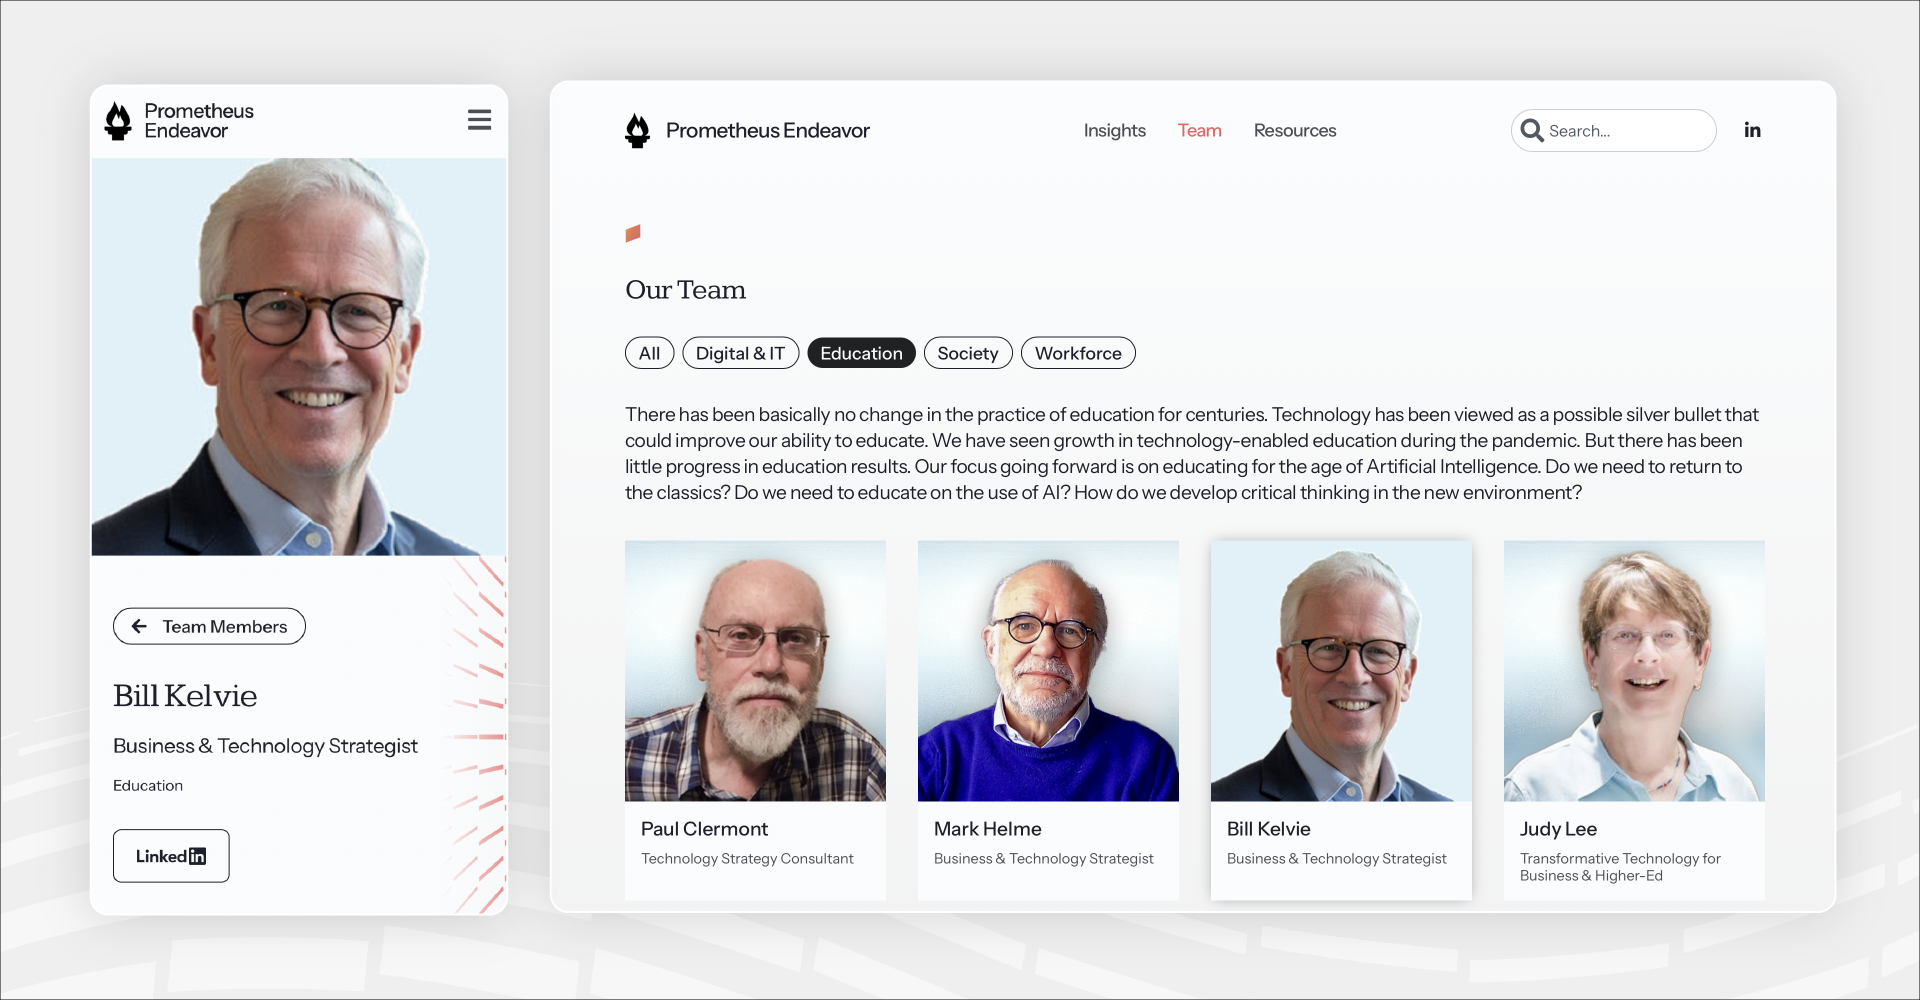Click the back arrow in Team Members button
This screenshot has height=1000, width=1920.
[139, 626]
